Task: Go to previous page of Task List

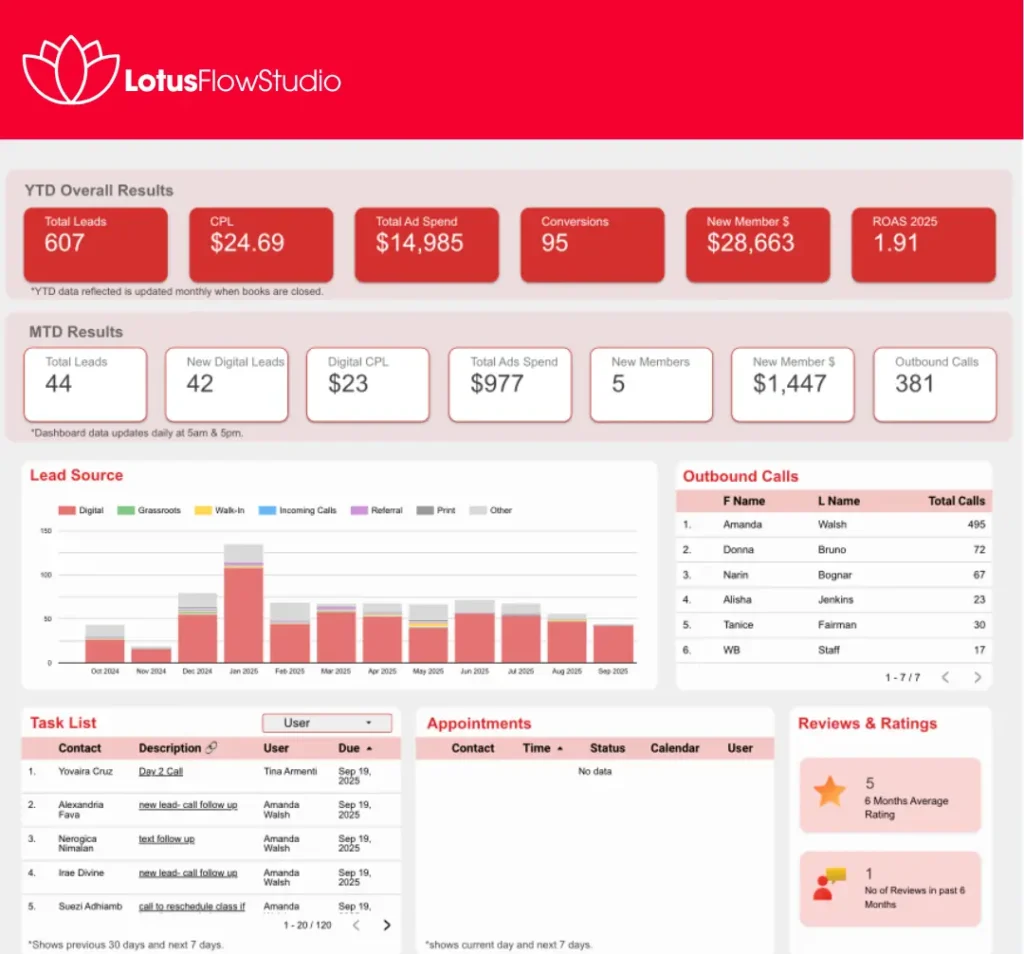Action: [356, 925]
